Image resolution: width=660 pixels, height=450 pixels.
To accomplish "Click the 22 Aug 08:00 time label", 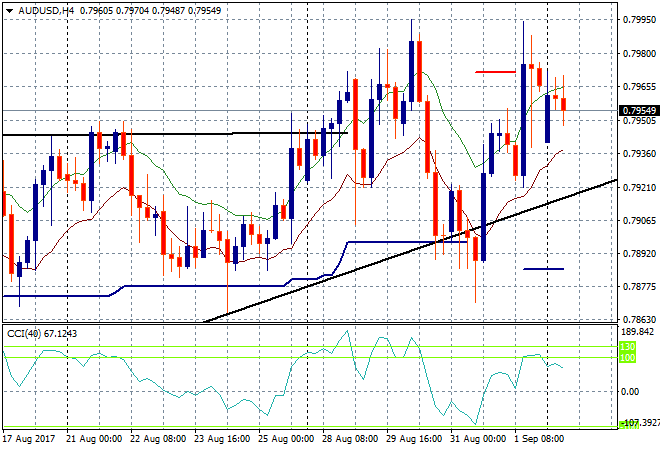I will 158,439.
